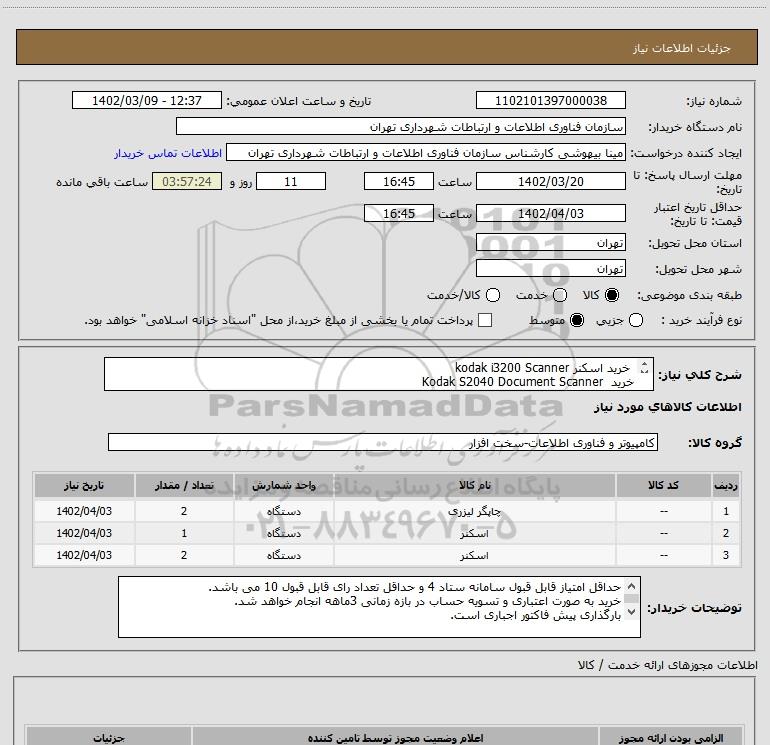Image resolution: width=770 pixels, height=745 pixels.
Task: Click the price validity date 1402/04/03 field
Action: click(x=550, y=214)
